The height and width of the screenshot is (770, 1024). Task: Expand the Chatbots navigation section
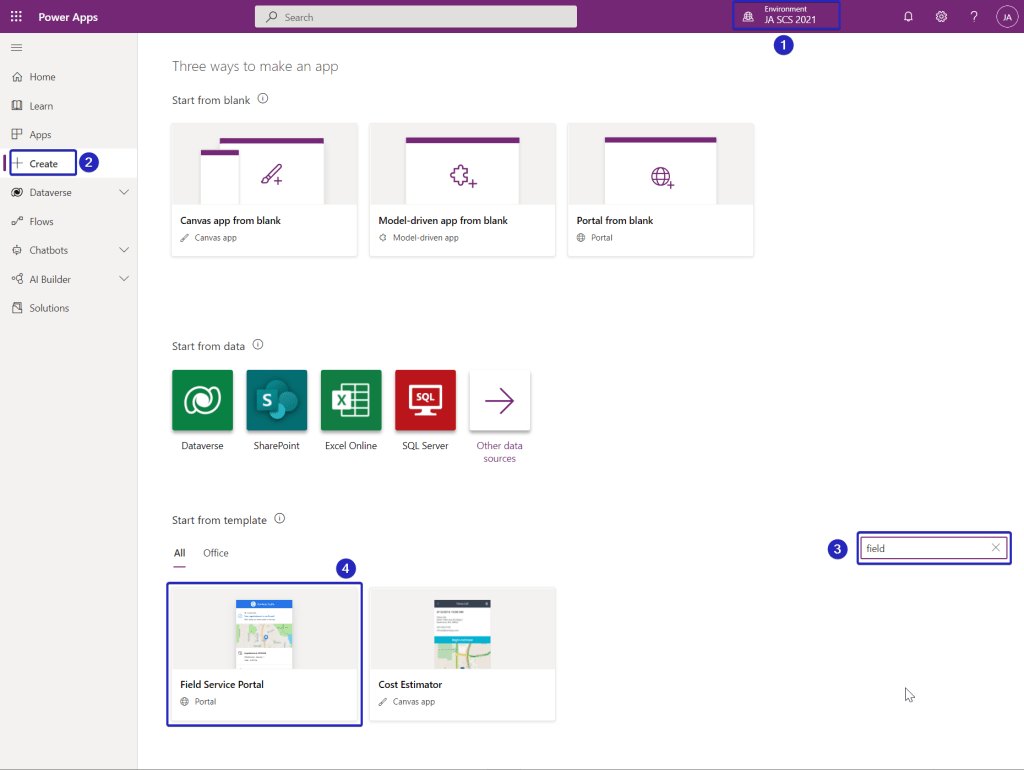pos(124,250)
